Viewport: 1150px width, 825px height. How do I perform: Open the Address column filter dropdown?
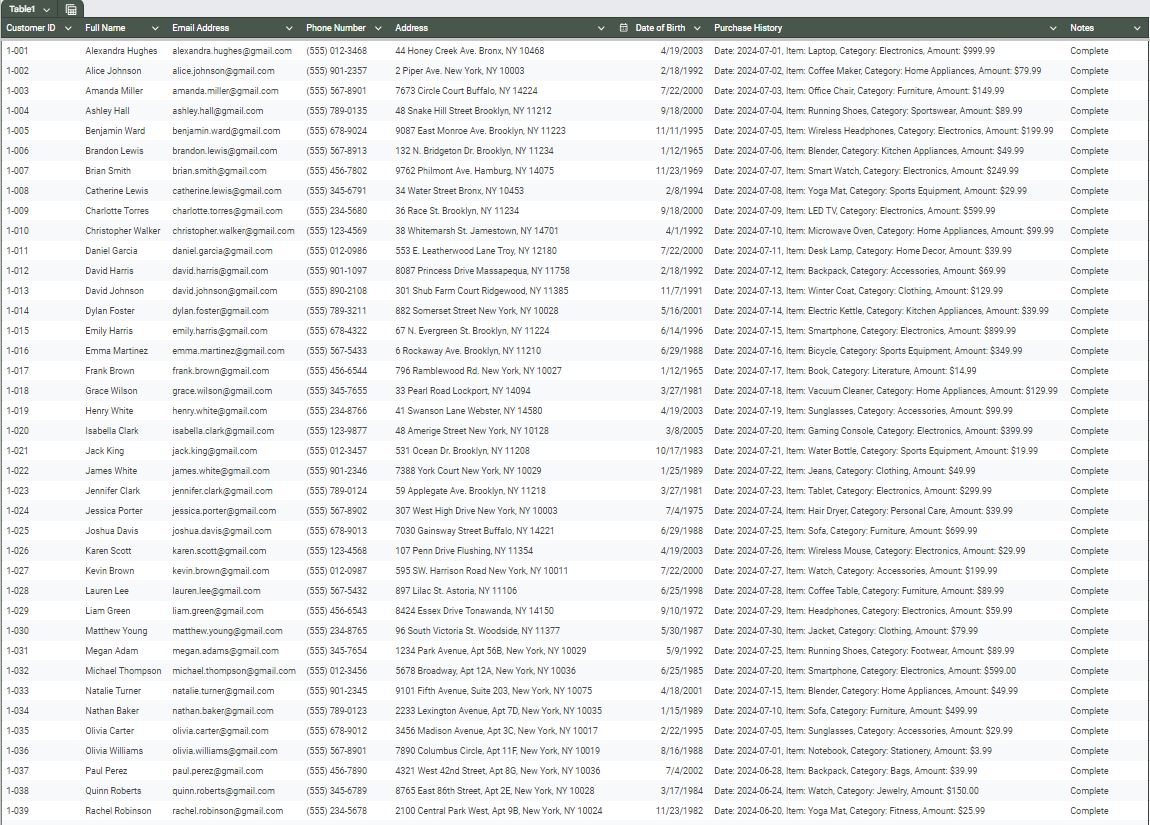pos(601,28)
